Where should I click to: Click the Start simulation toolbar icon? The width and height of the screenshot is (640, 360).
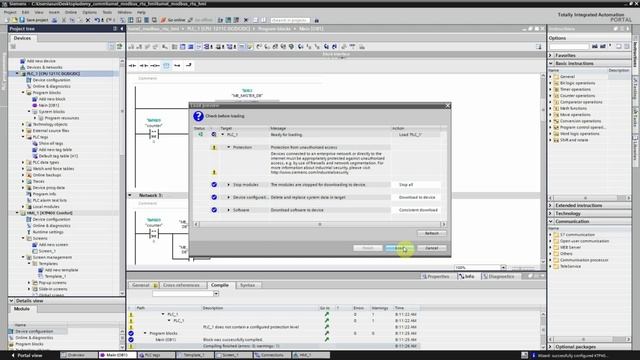coord(147,20)
